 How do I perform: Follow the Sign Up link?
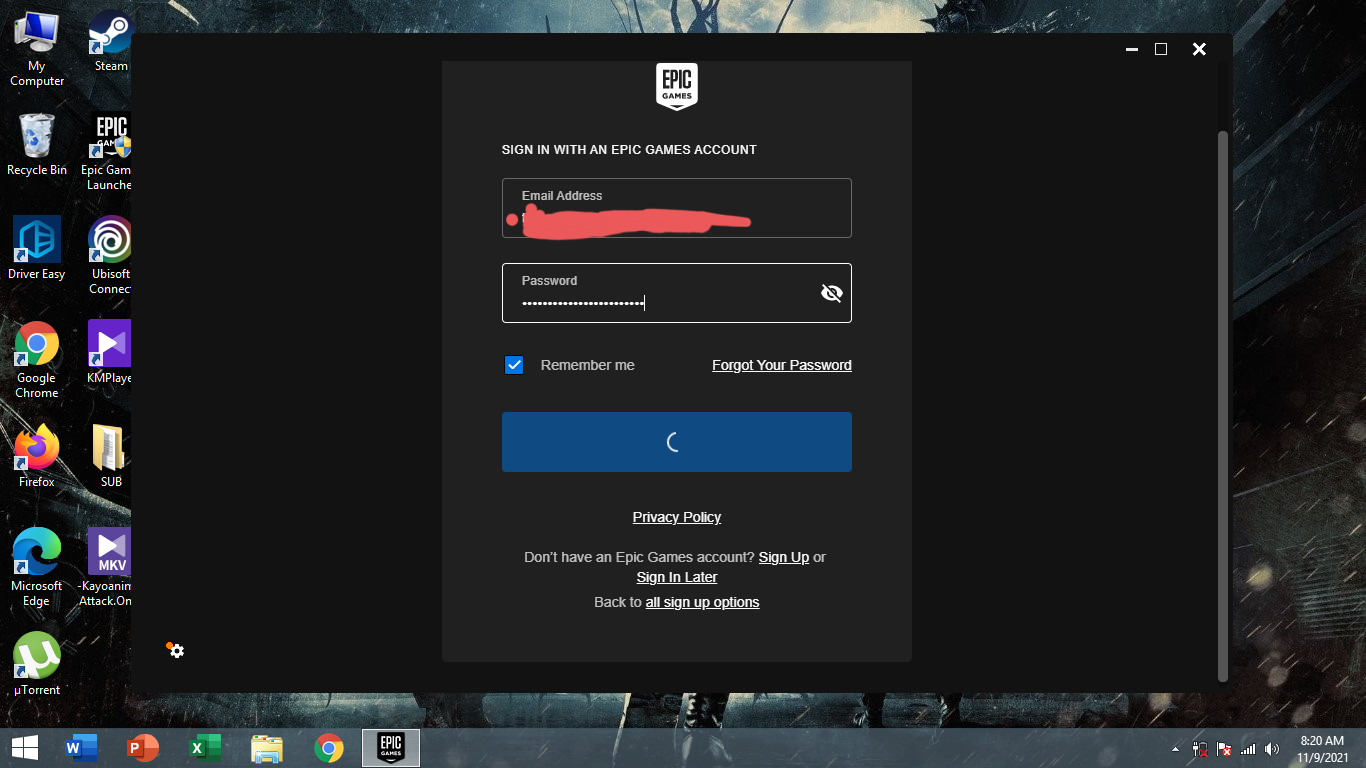(x=784, y=557)
